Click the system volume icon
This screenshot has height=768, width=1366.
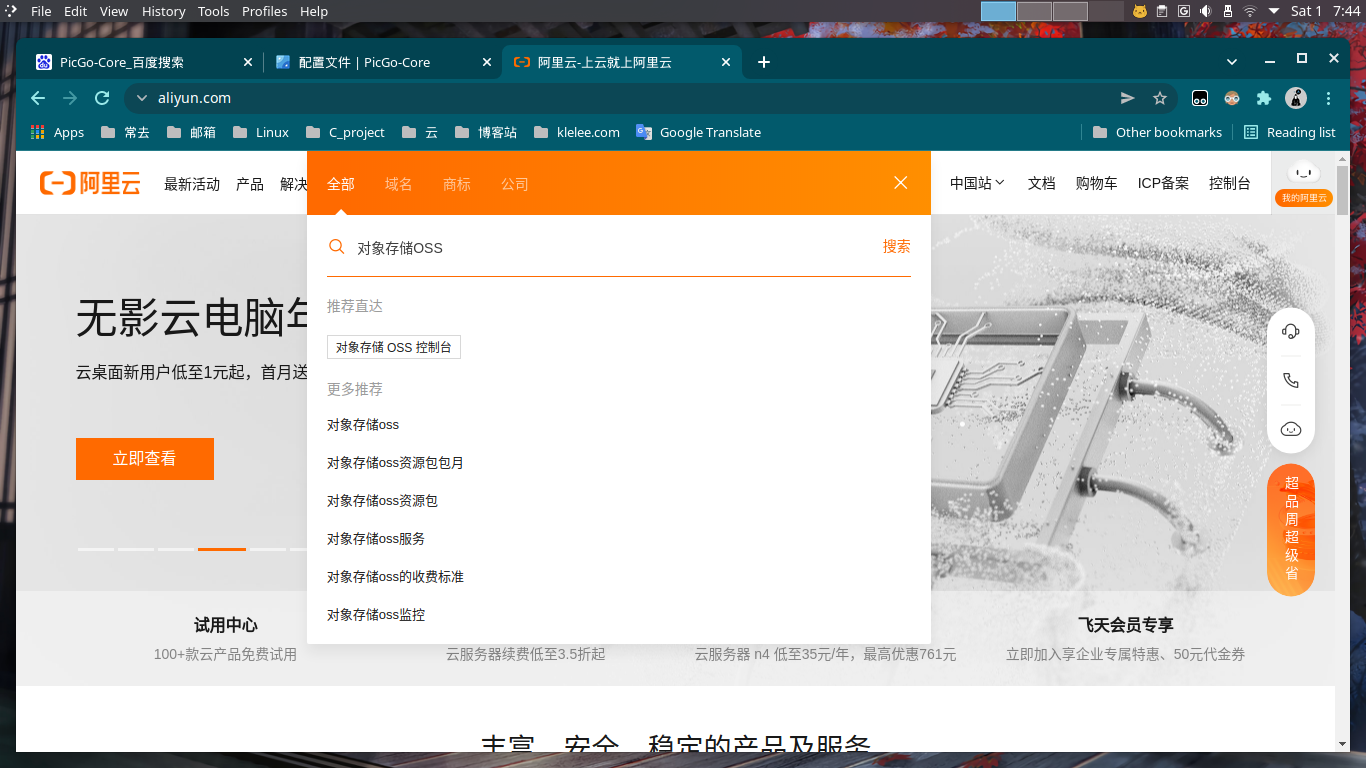(x=1206, y=11)
